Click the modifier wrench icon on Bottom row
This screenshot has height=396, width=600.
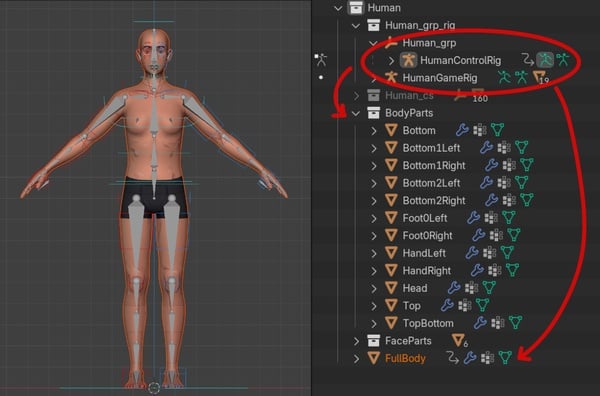point(462,130)
